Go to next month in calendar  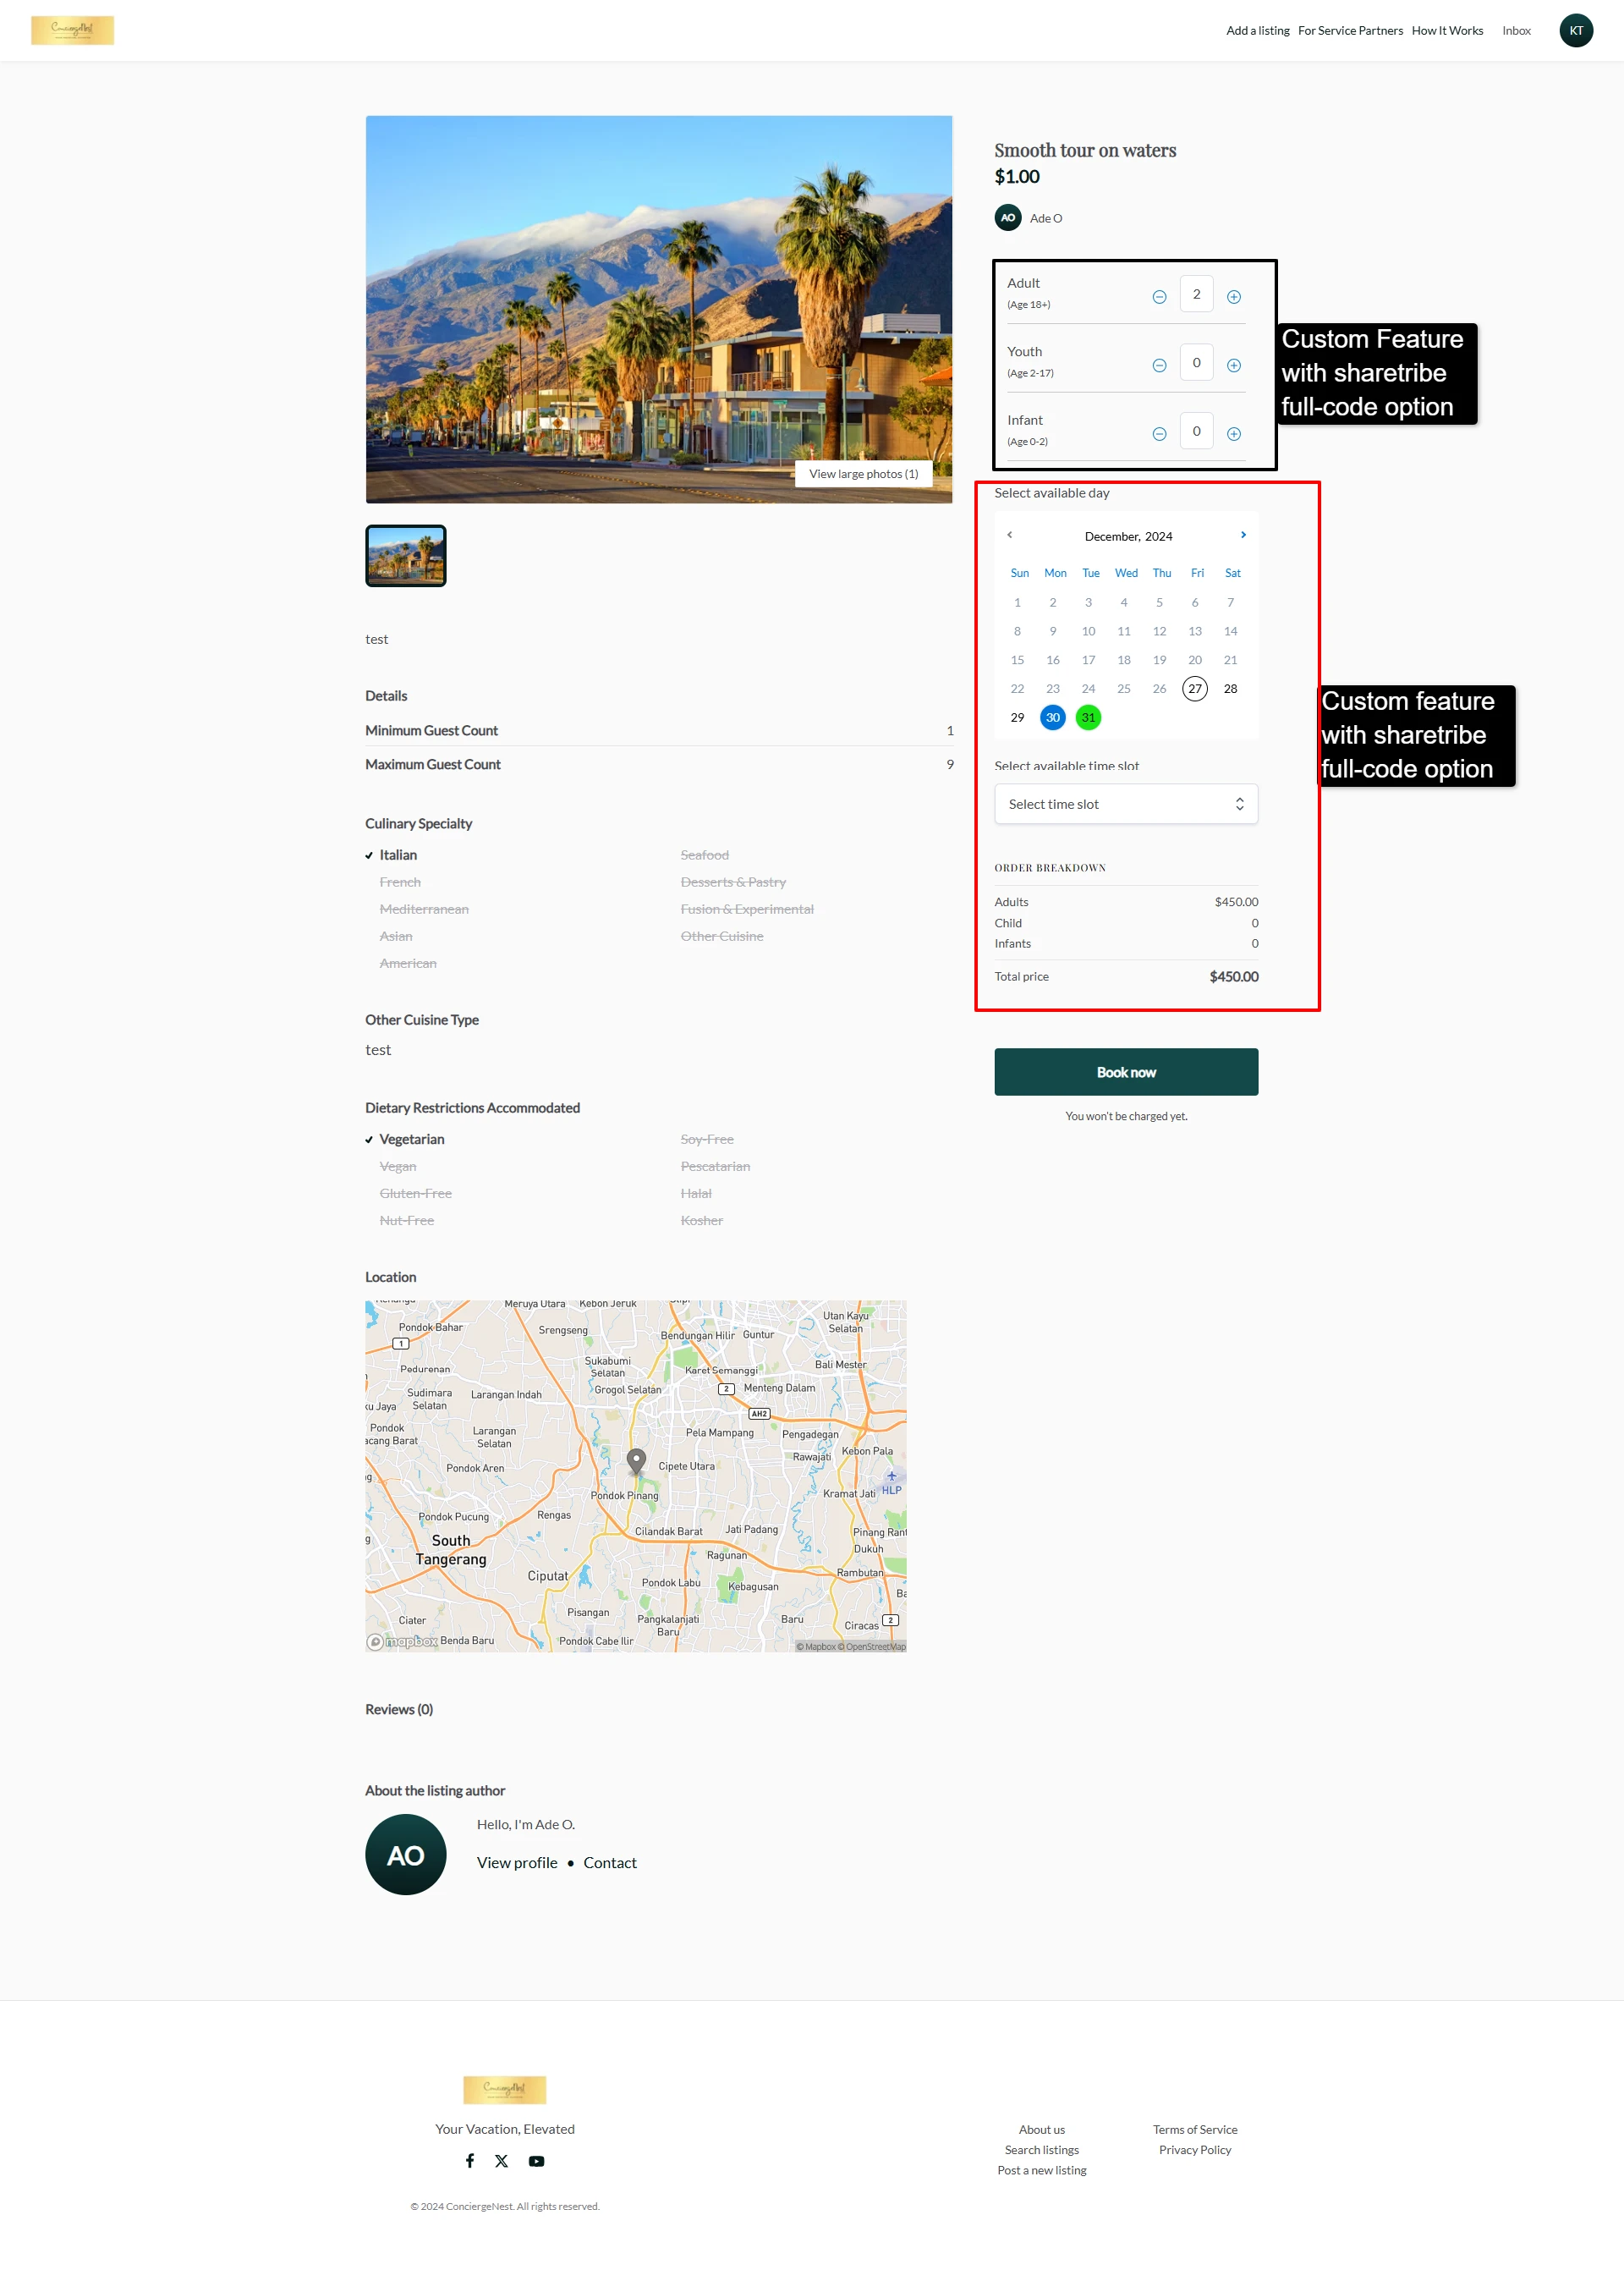[x=1243, y=535]
